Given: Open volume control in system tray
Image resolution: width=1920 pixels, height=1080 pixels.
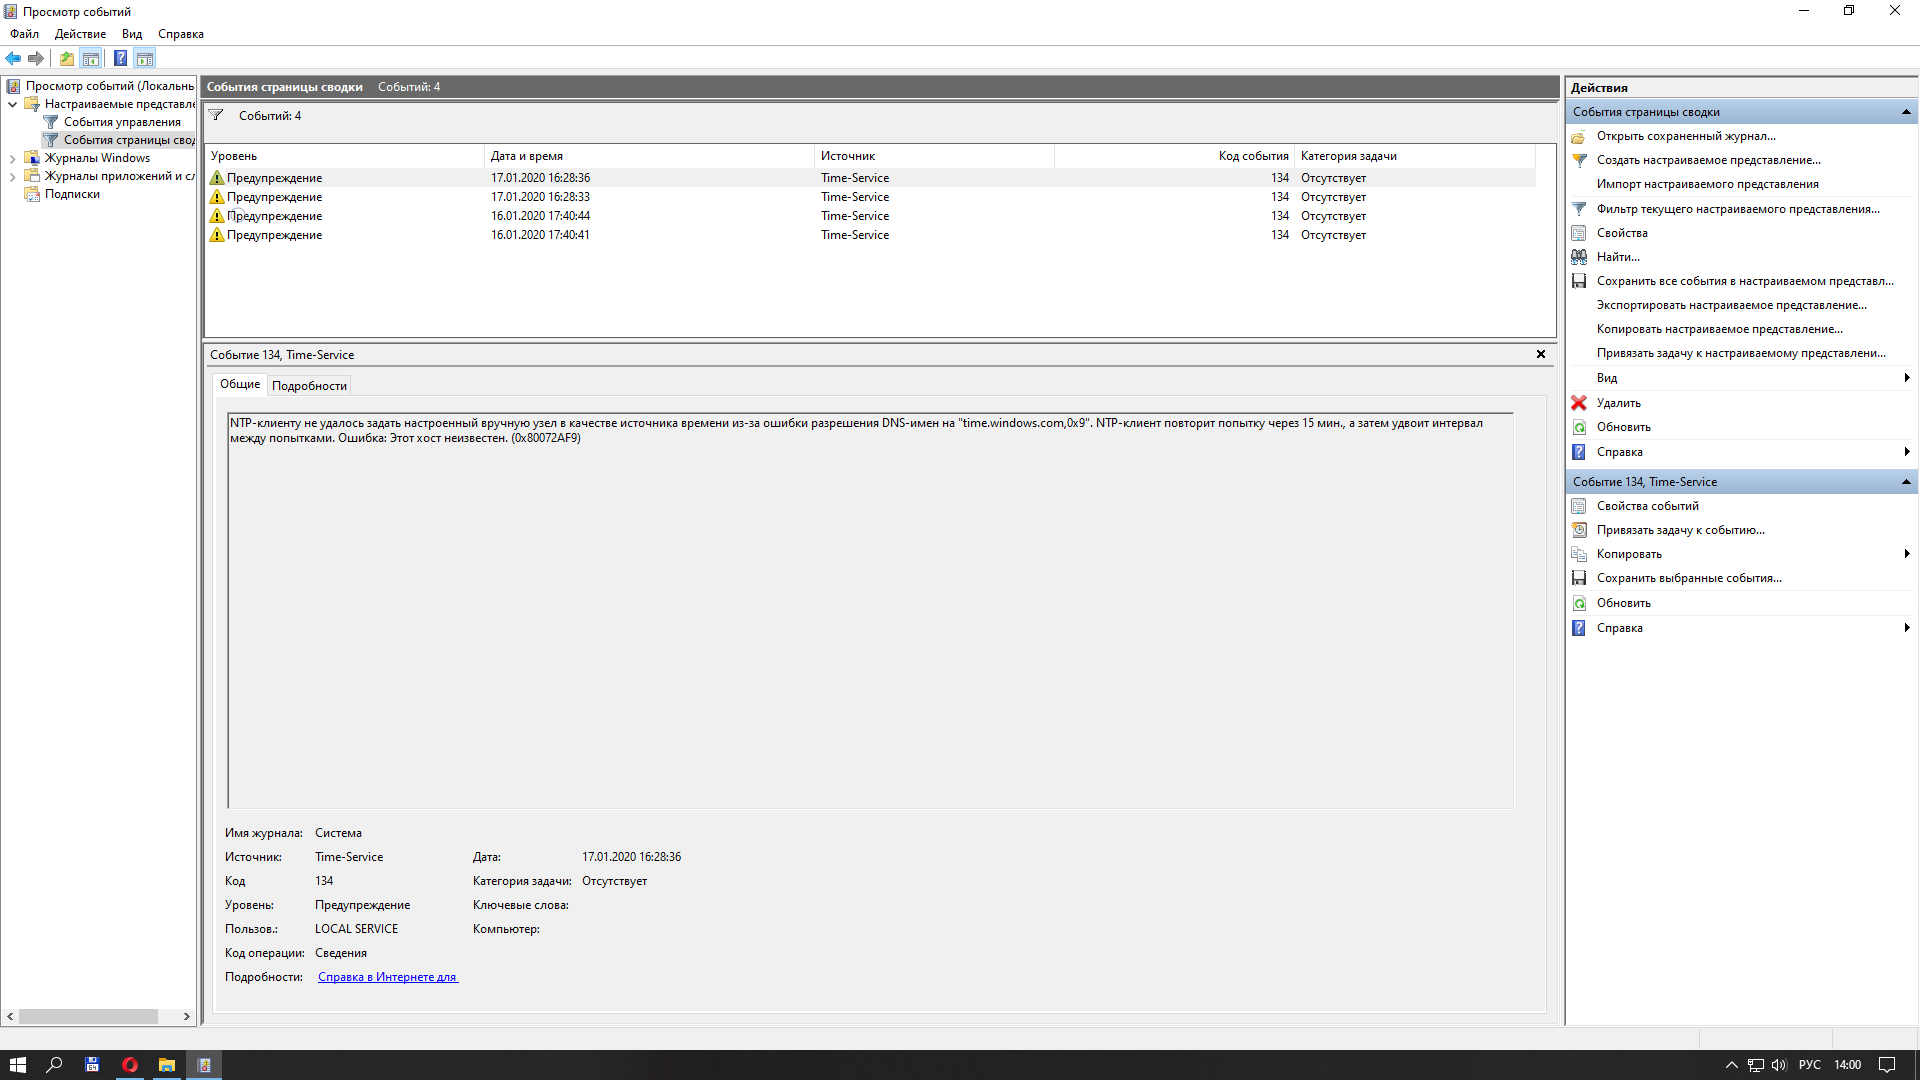Looking at the screenshot, I should [x=1778, y=1065].
